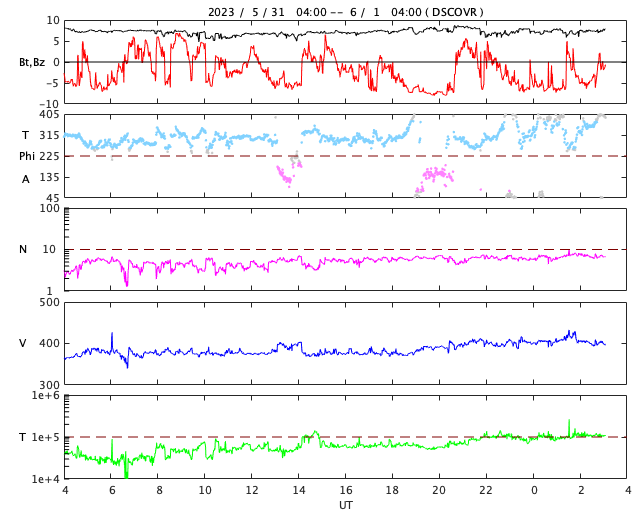This screenshot has height=512, width=640.
Task: Click the "1e+5" temperature tick label
Action: [x=45, y=437]
